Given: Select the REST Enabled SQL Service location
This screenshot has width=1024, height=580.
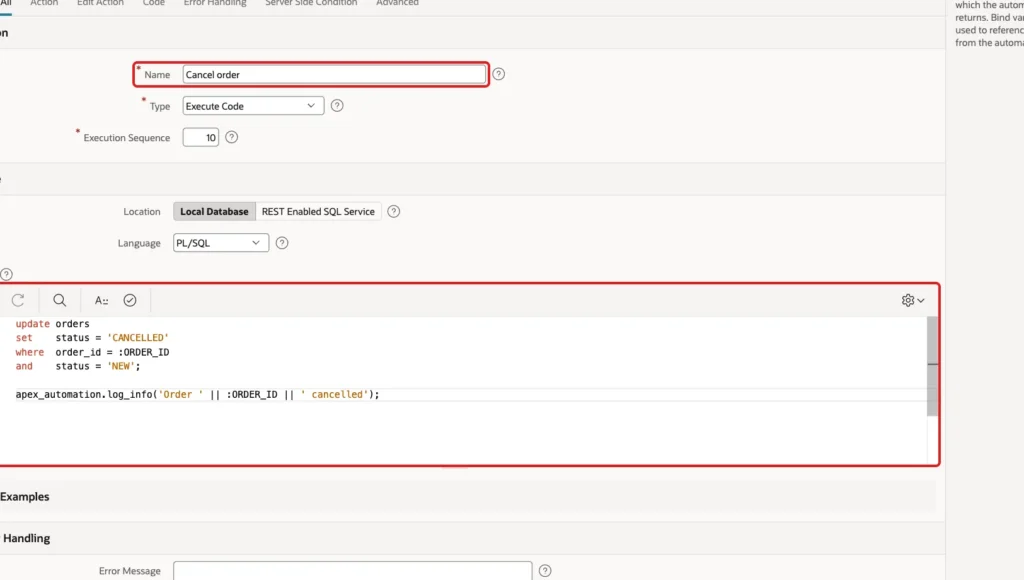Looking at the screenshot, I should 318,212.
